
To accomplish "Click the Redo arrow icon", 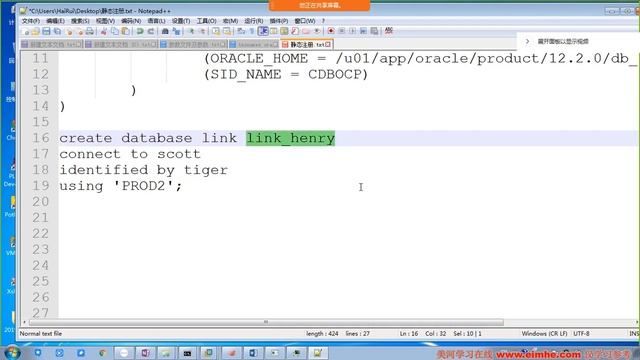I will (151, 31).
